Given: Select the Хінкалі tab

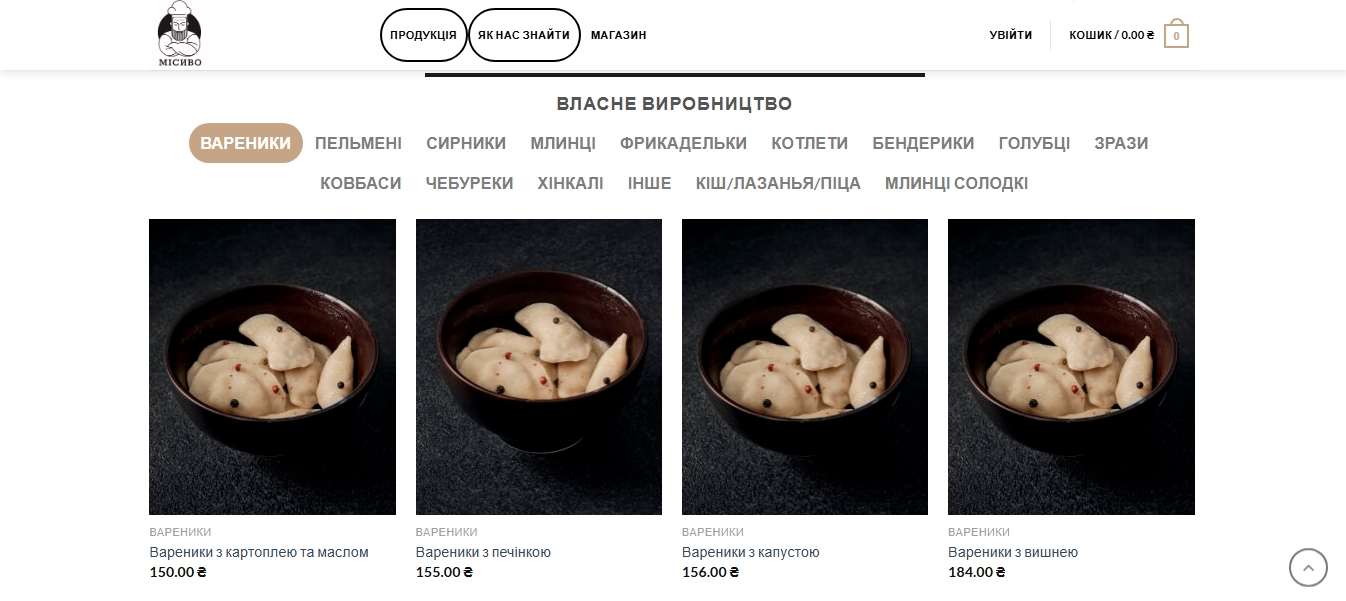Looking at the screenshot, I should point(570,183).
